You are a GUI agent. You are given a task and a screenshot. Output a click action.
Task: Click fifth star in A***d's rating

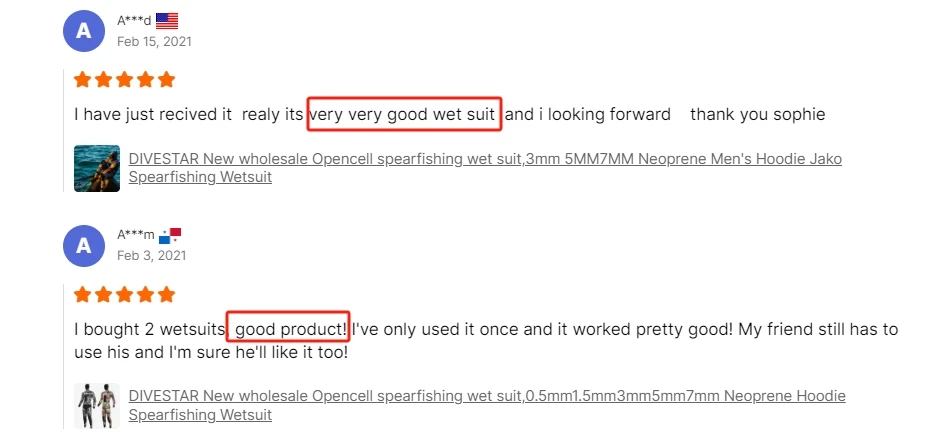tap(166, 79)
